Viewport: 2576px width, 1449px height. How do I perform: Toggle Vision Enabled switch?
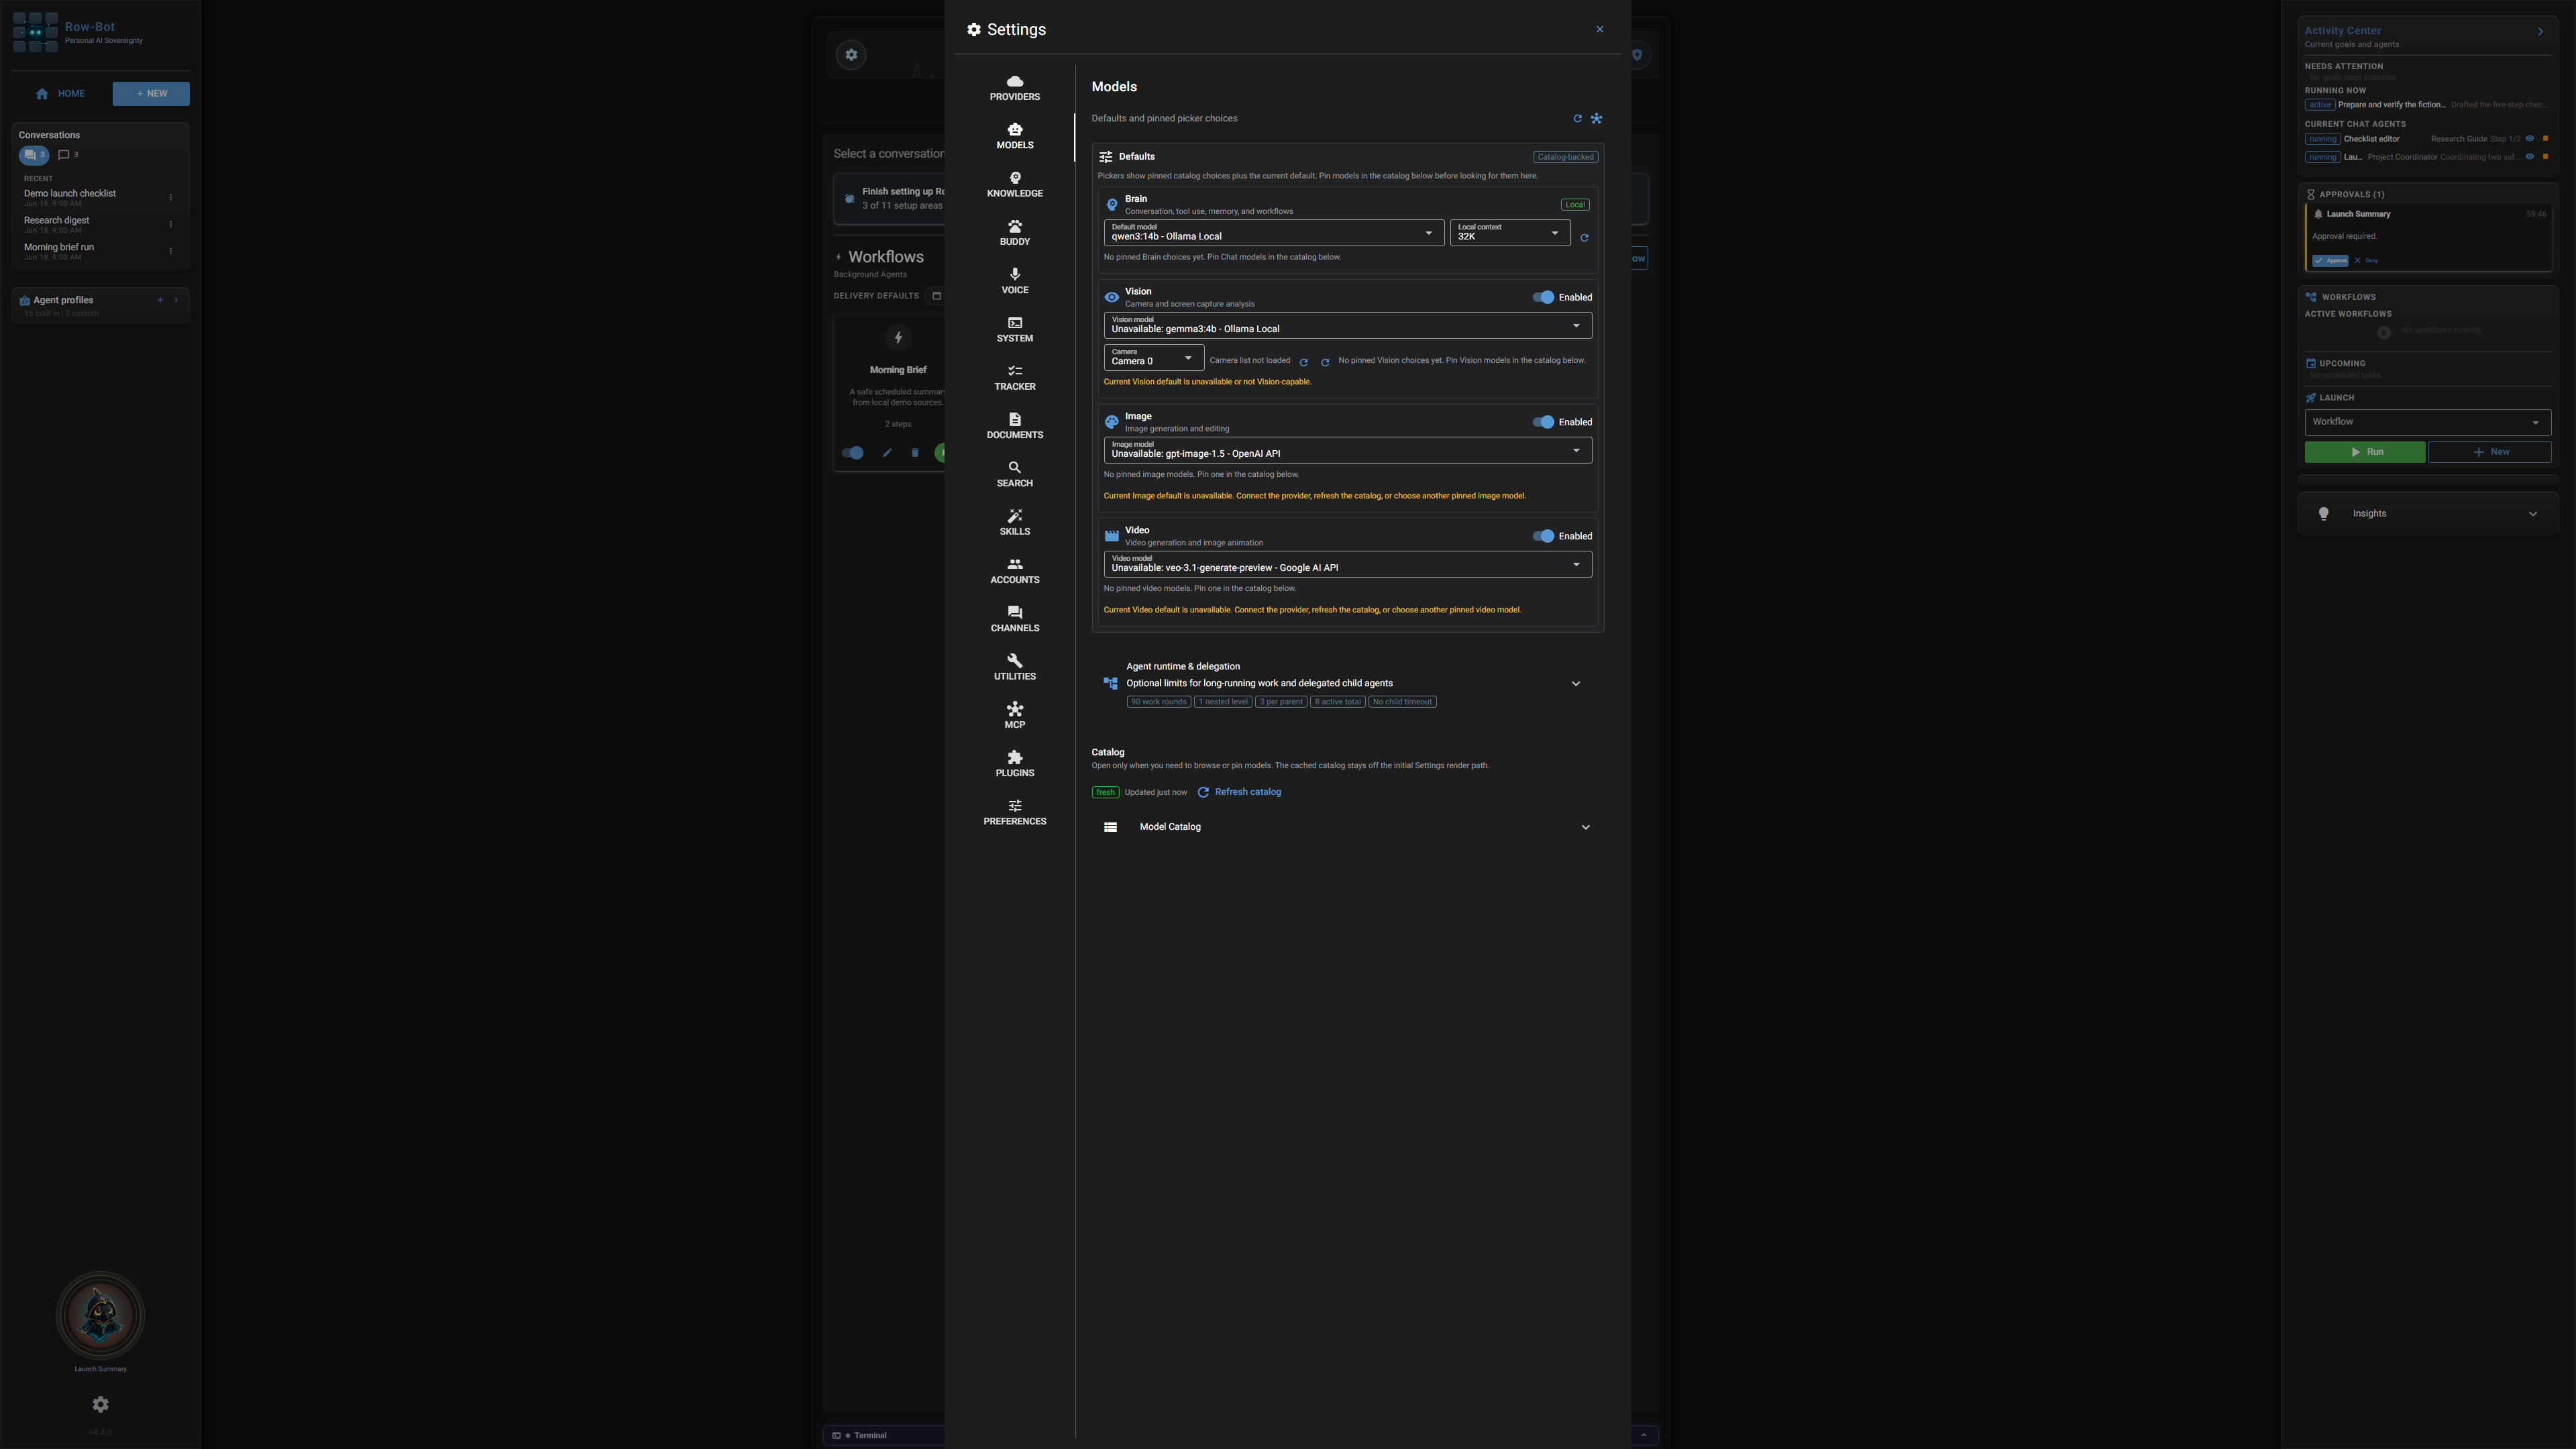click(x=1543, y=297)
